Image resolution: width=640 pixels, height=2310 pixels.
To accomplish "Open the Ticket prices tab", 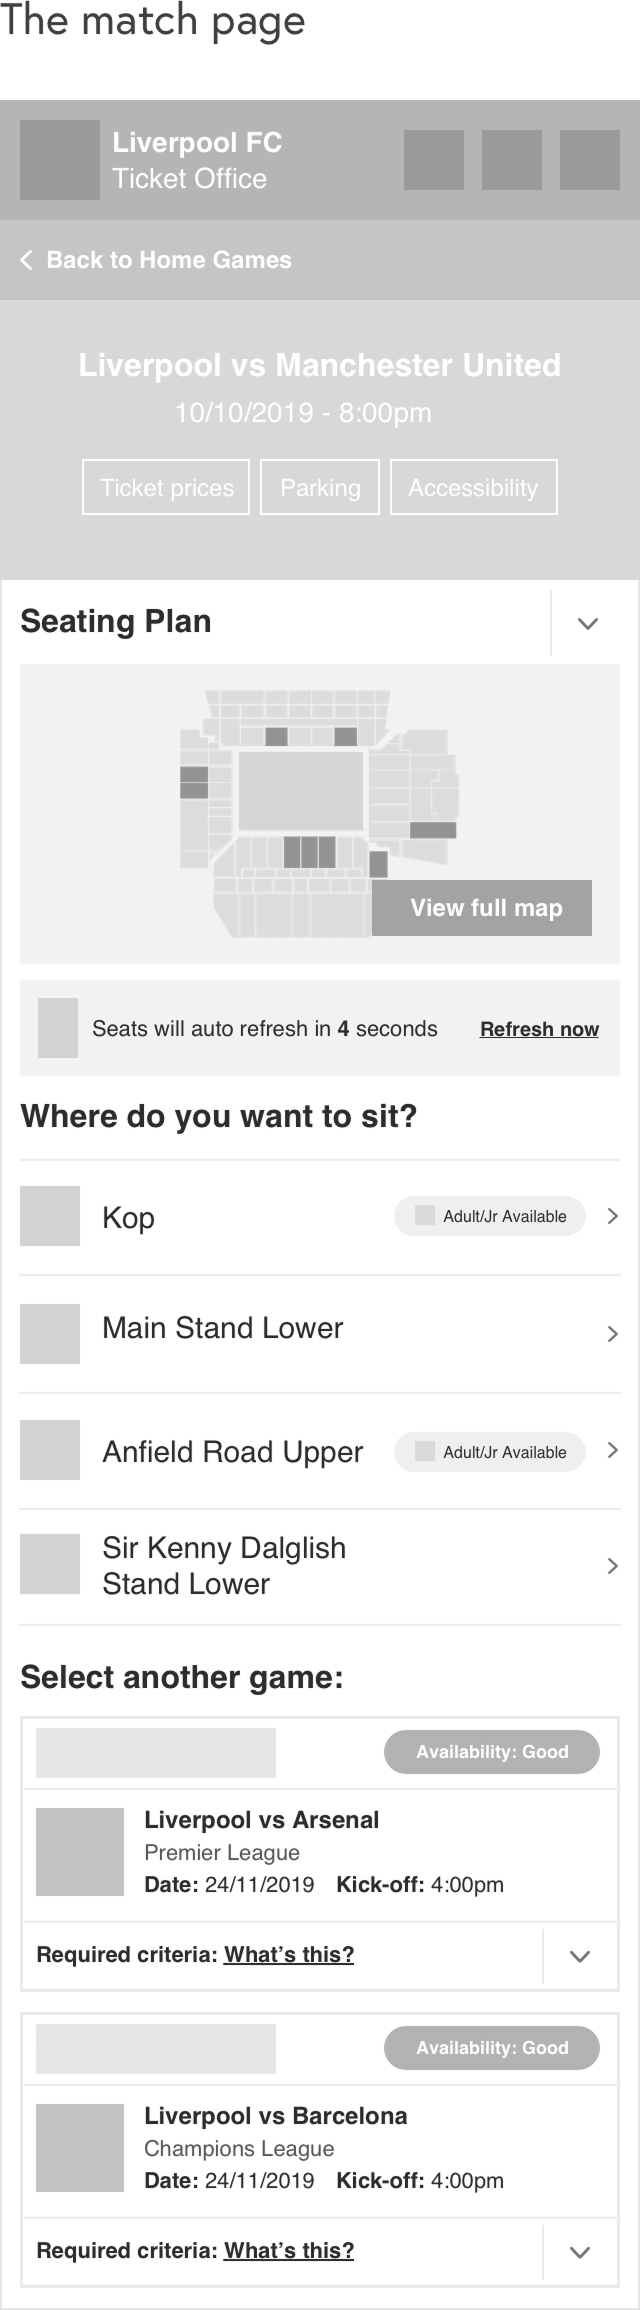I will (x=166, y=487).
